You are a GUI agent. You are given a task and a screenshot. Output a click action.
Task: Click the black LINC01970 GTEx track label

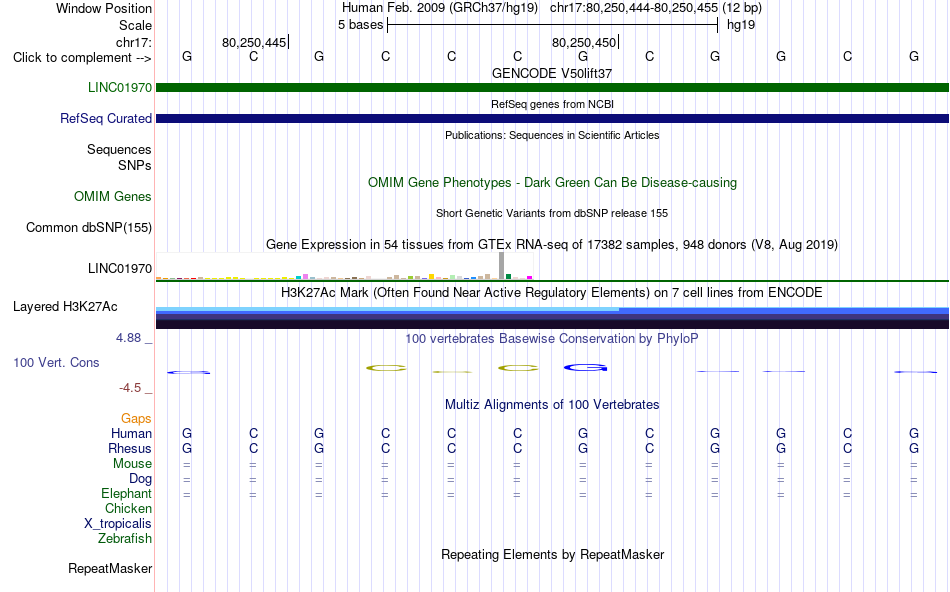click(120, 268)
